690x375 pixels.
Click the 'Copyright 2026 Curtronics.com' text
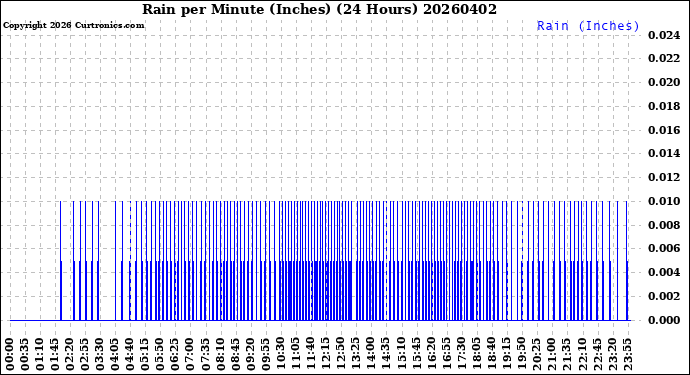tap(73, 25)
